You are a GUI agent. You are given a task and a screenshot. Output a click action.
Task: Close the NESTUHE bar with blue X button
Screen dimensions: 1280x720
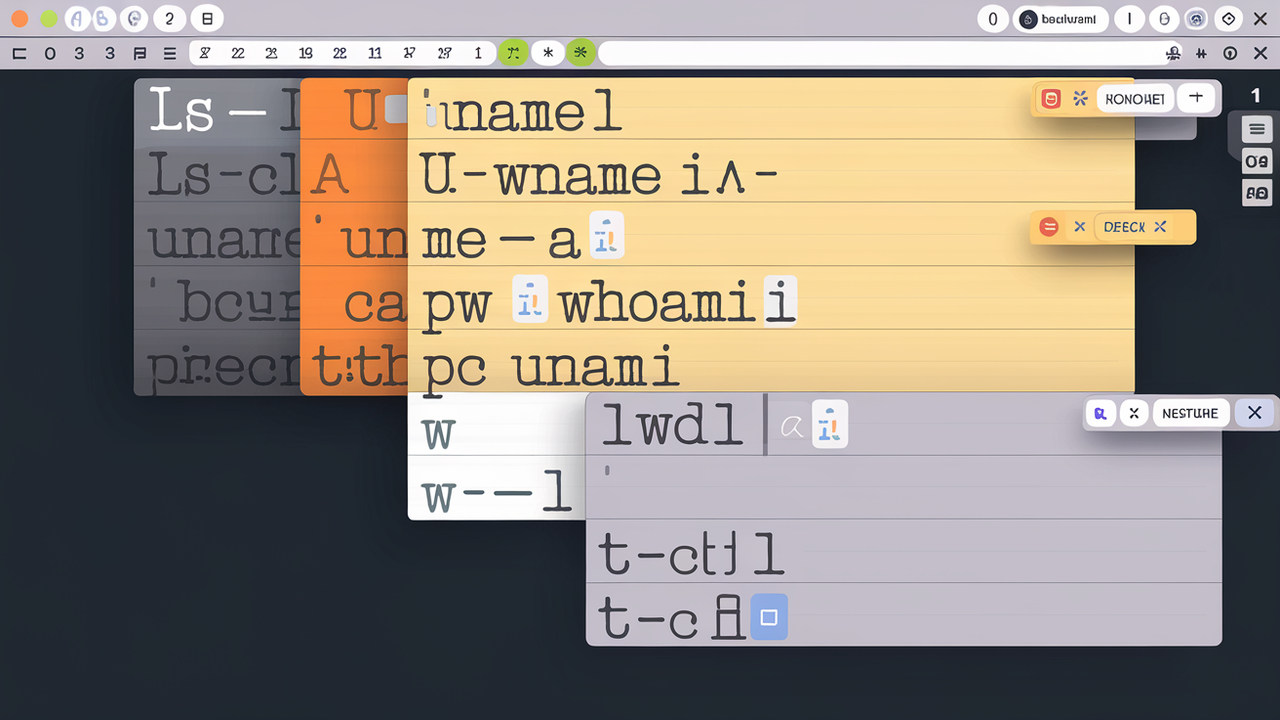click(x=1254, y=412)
